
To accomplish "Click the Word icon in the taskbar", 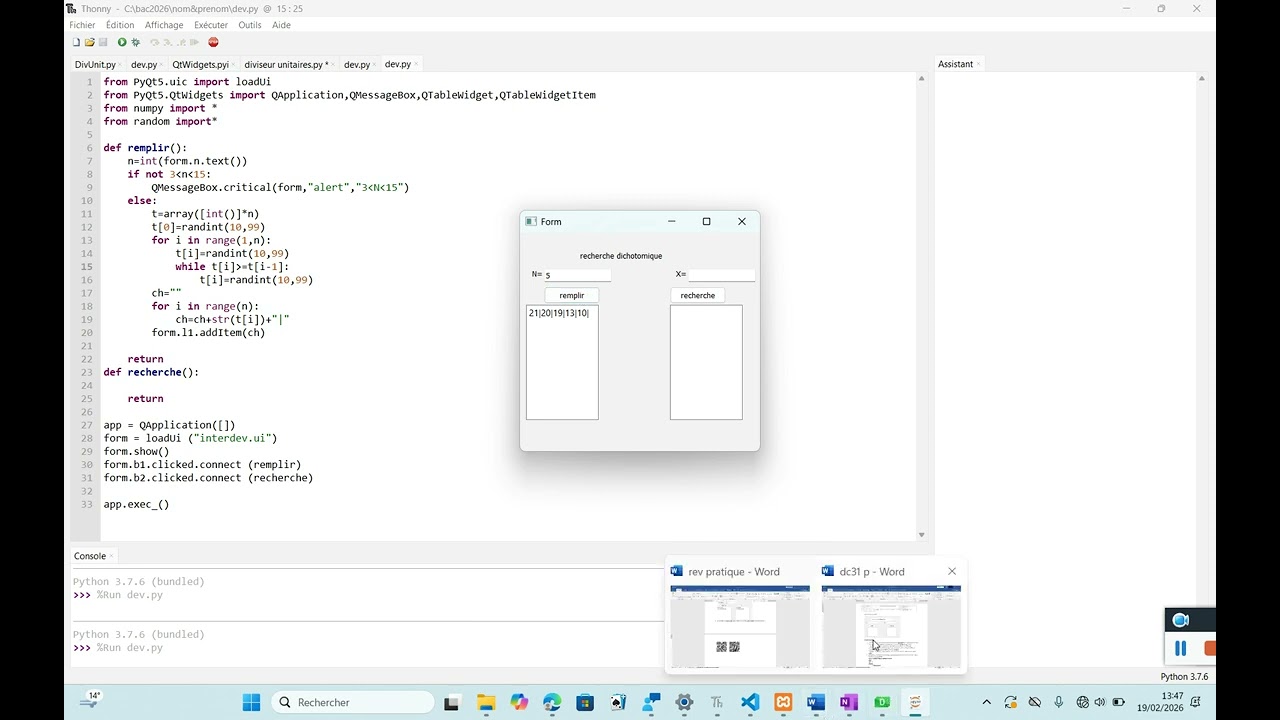I will click(x=816, y=702).
